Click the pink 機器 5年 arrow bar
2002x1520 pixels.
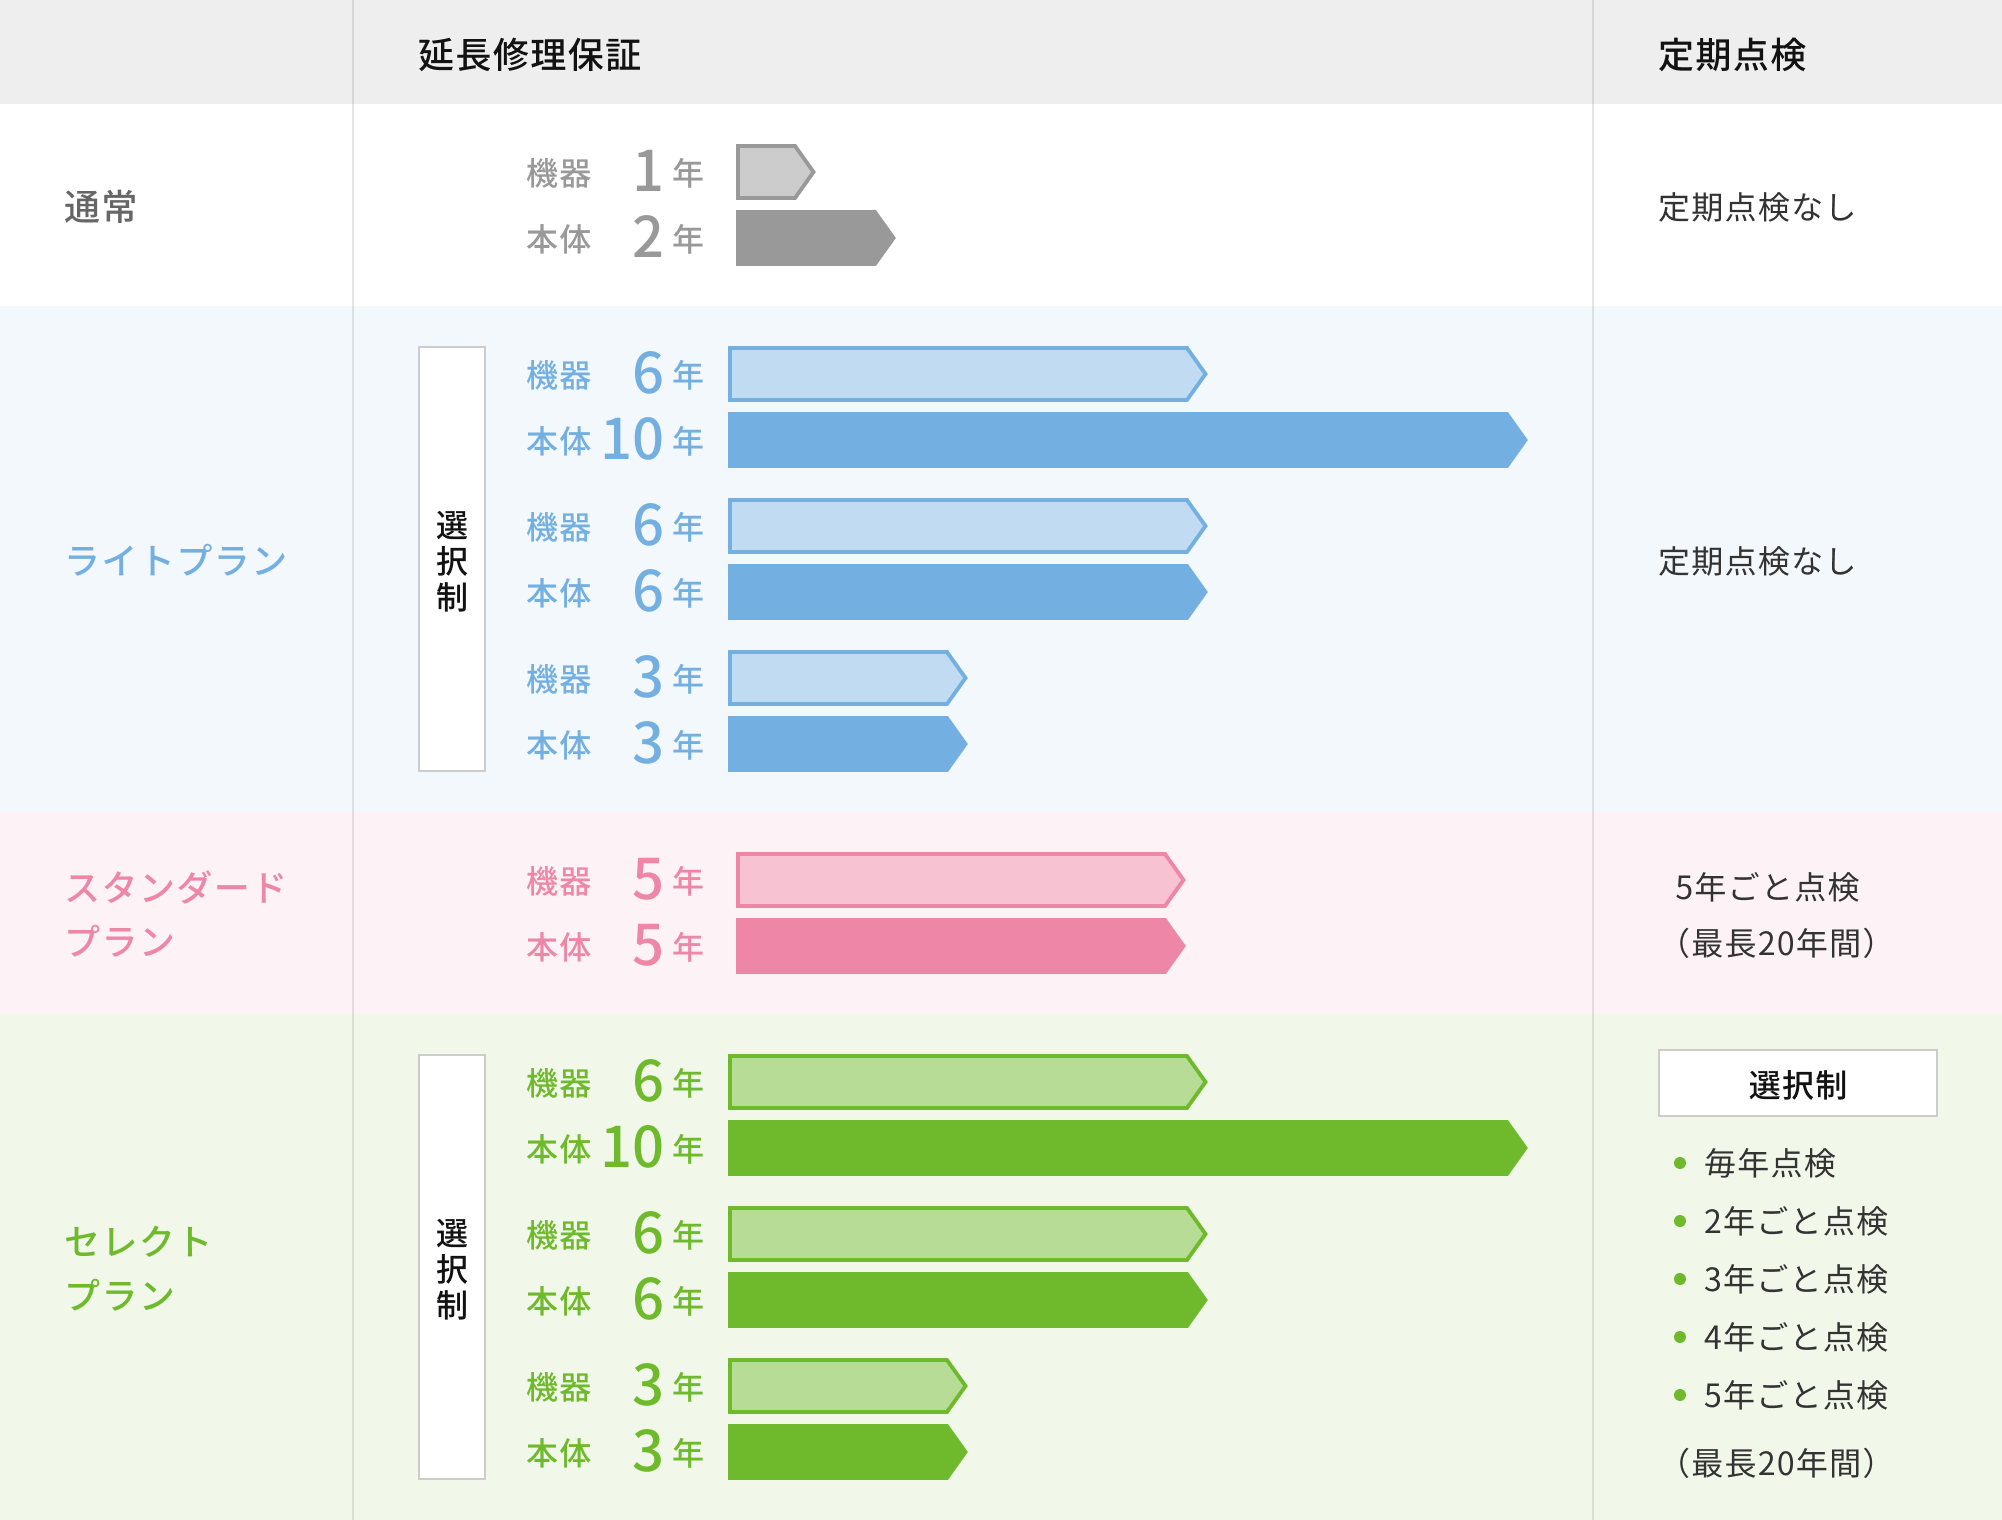point(960,880)
